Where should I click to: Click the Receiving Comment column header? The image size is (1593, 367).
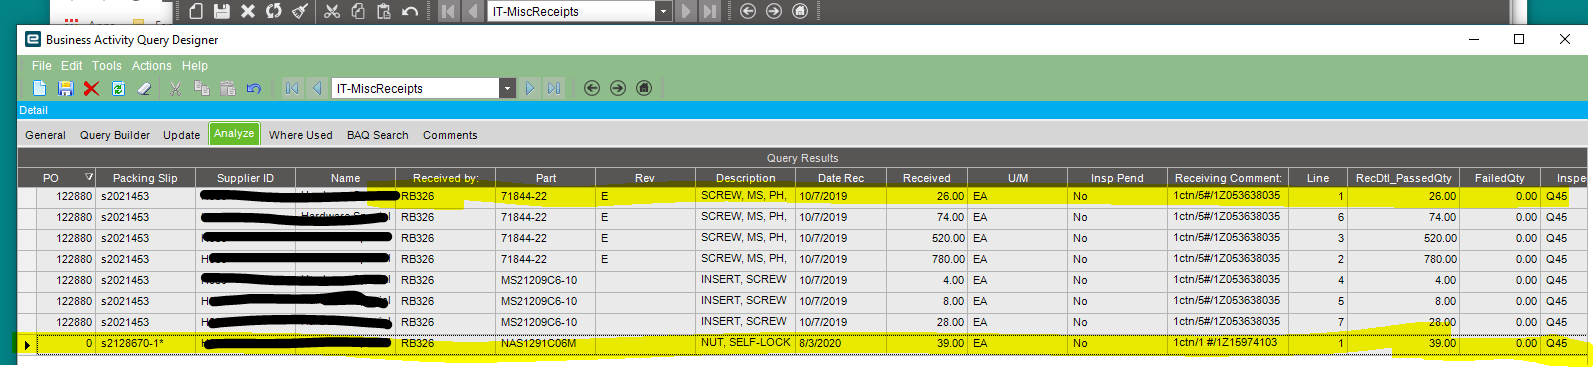coord(1228,178)
